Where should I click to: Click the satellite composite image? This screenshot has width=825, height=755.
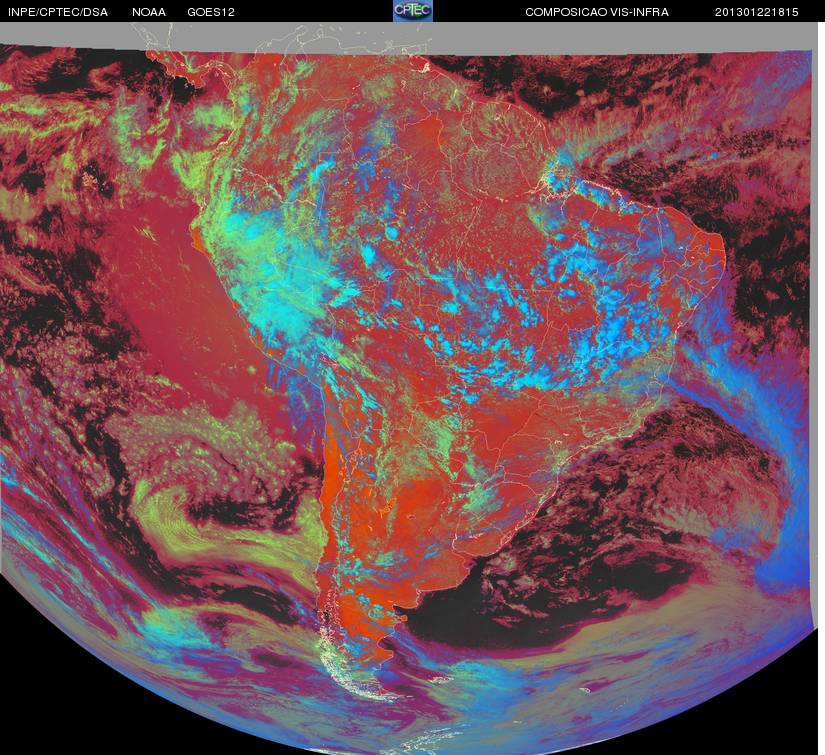tap(409, 388)
